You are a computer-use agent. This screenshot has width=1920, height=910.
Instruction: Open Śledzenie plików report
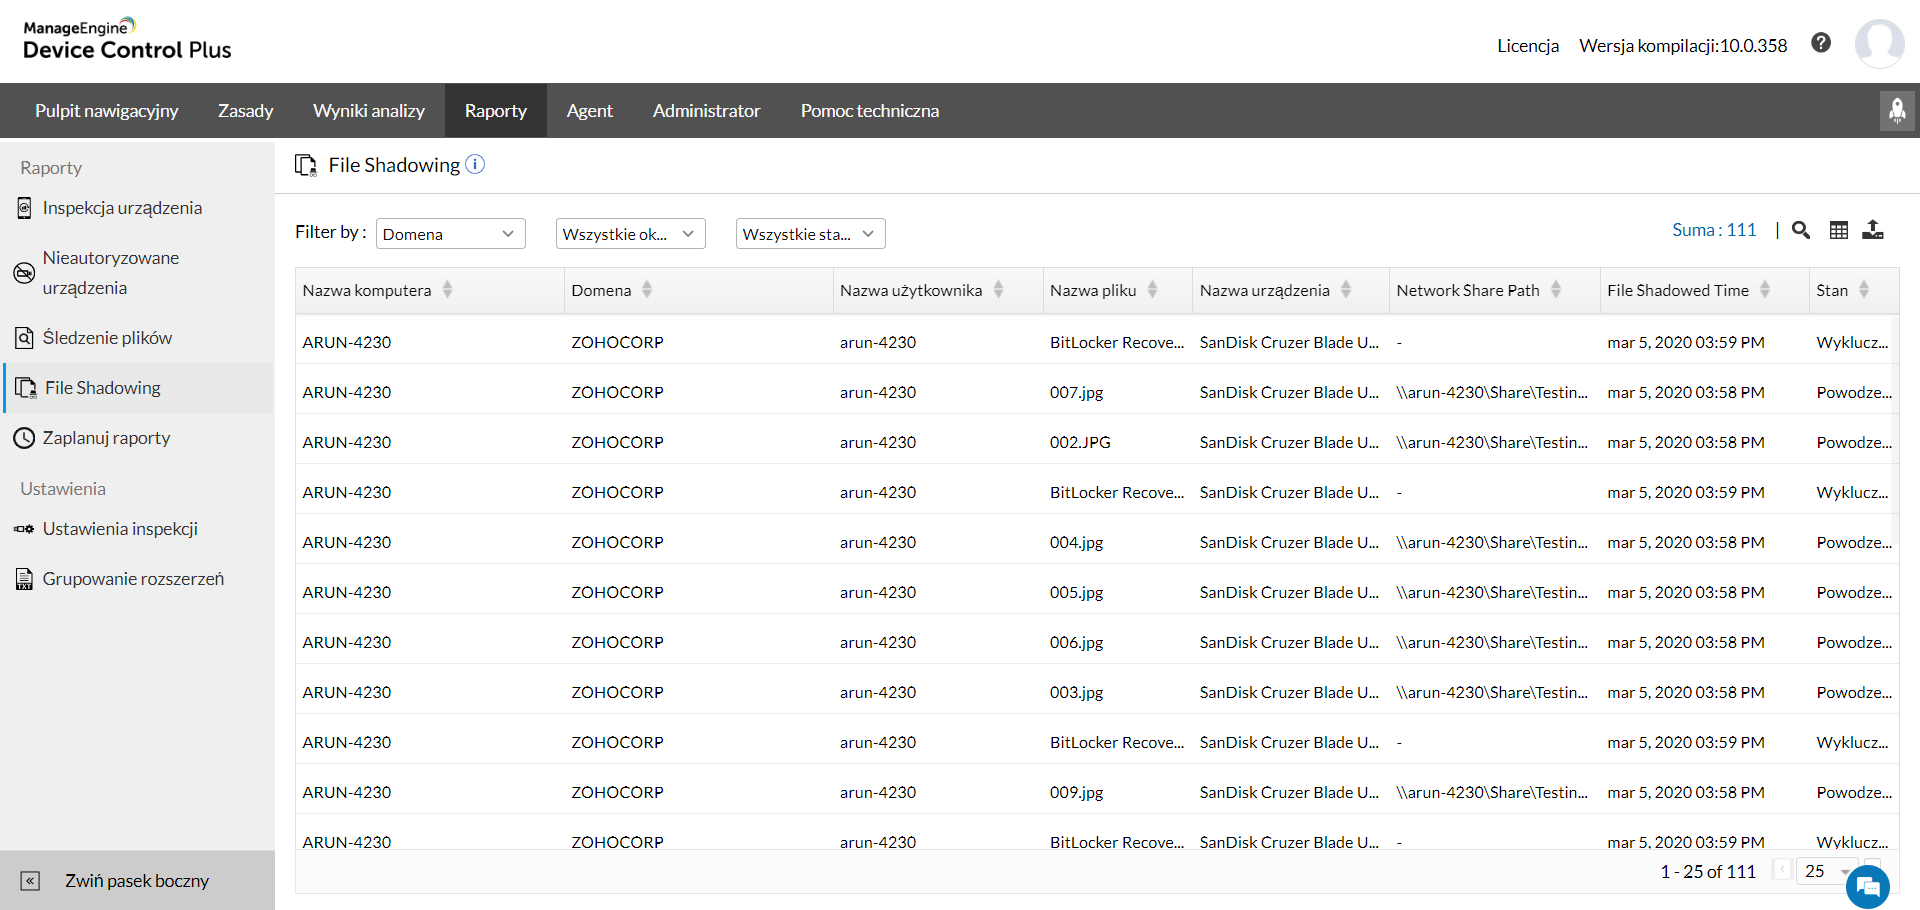[x=107, y=338]
